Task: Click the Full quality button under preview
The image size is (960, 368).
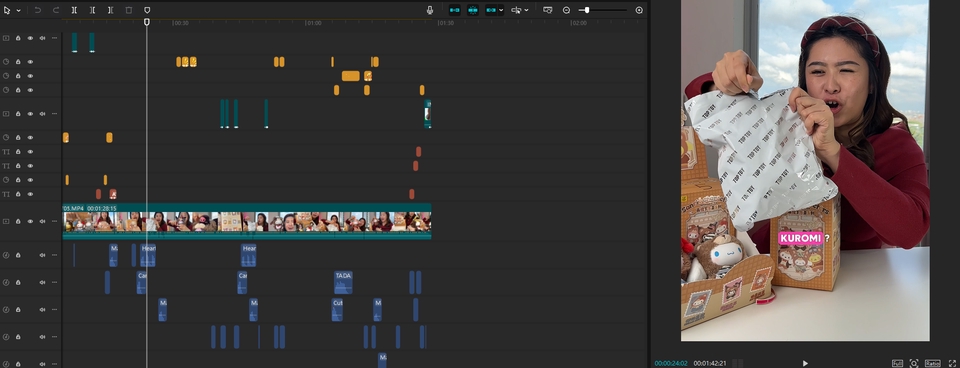Action: tap(897, 363)
